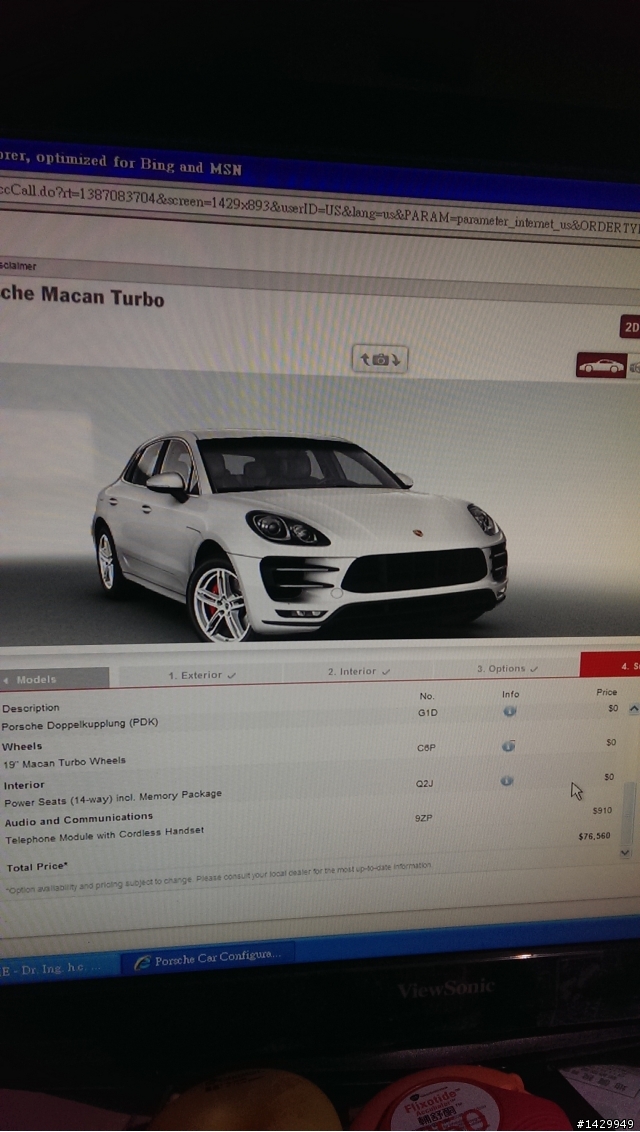Select the Porsche Car Configurator taskbar button
The height and width of the screenshot is (1132, 640).
click(x=209, y=958)
